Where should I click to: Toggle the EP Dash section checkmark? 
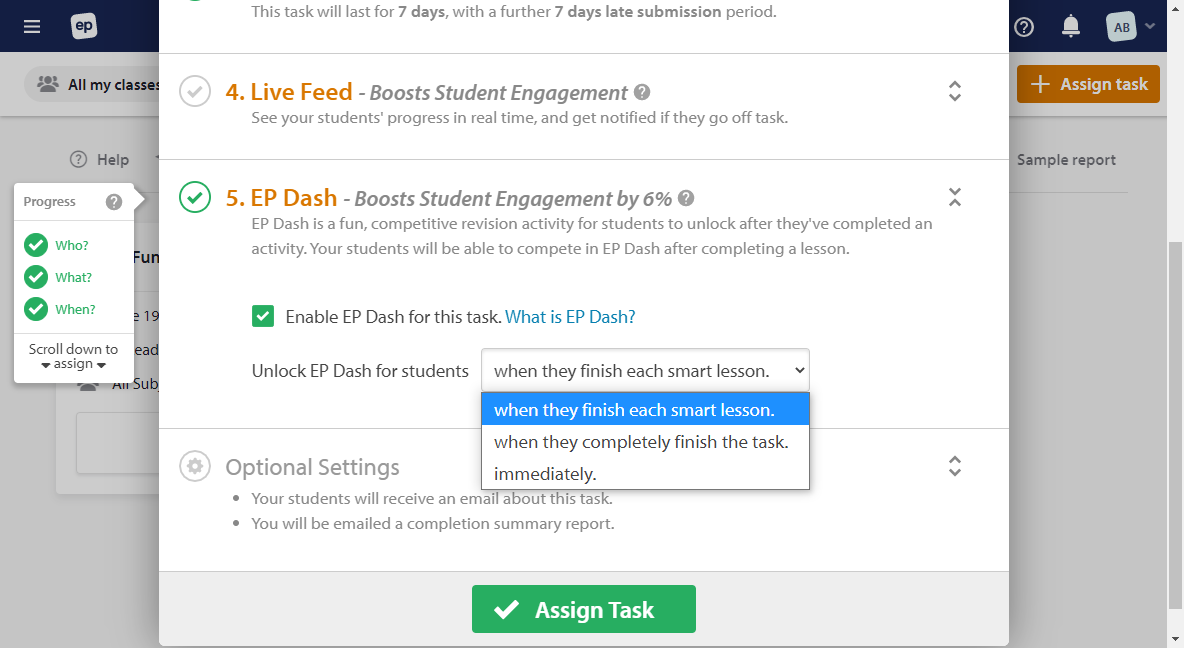click(x=195, y=197)
